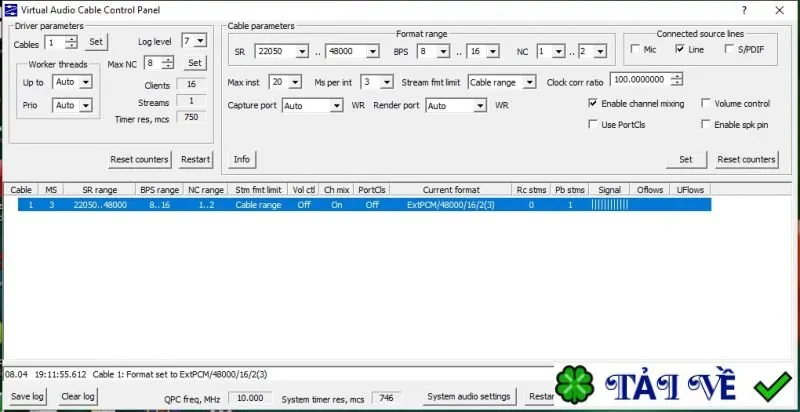The width and height of the screenshot is (800, 412).
Task: Click the 22050..48000 SR range cell
Action: (100, 205)
